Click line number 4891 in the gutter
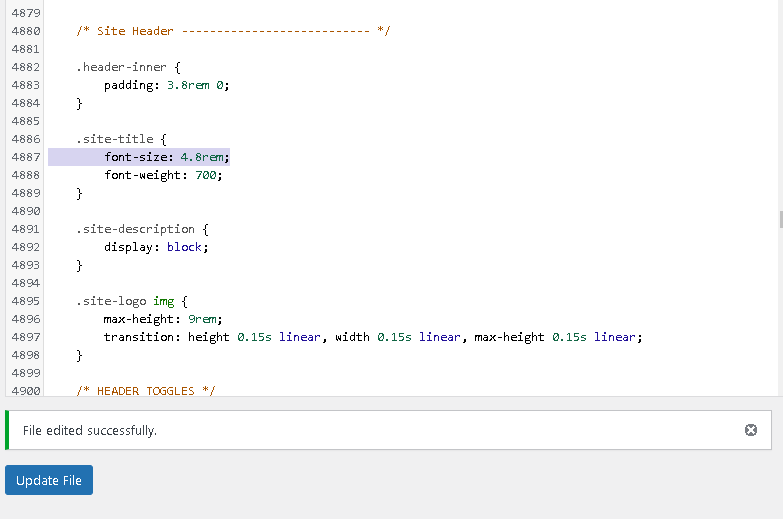This screenshot has width=783, height=519. (25, 229)
